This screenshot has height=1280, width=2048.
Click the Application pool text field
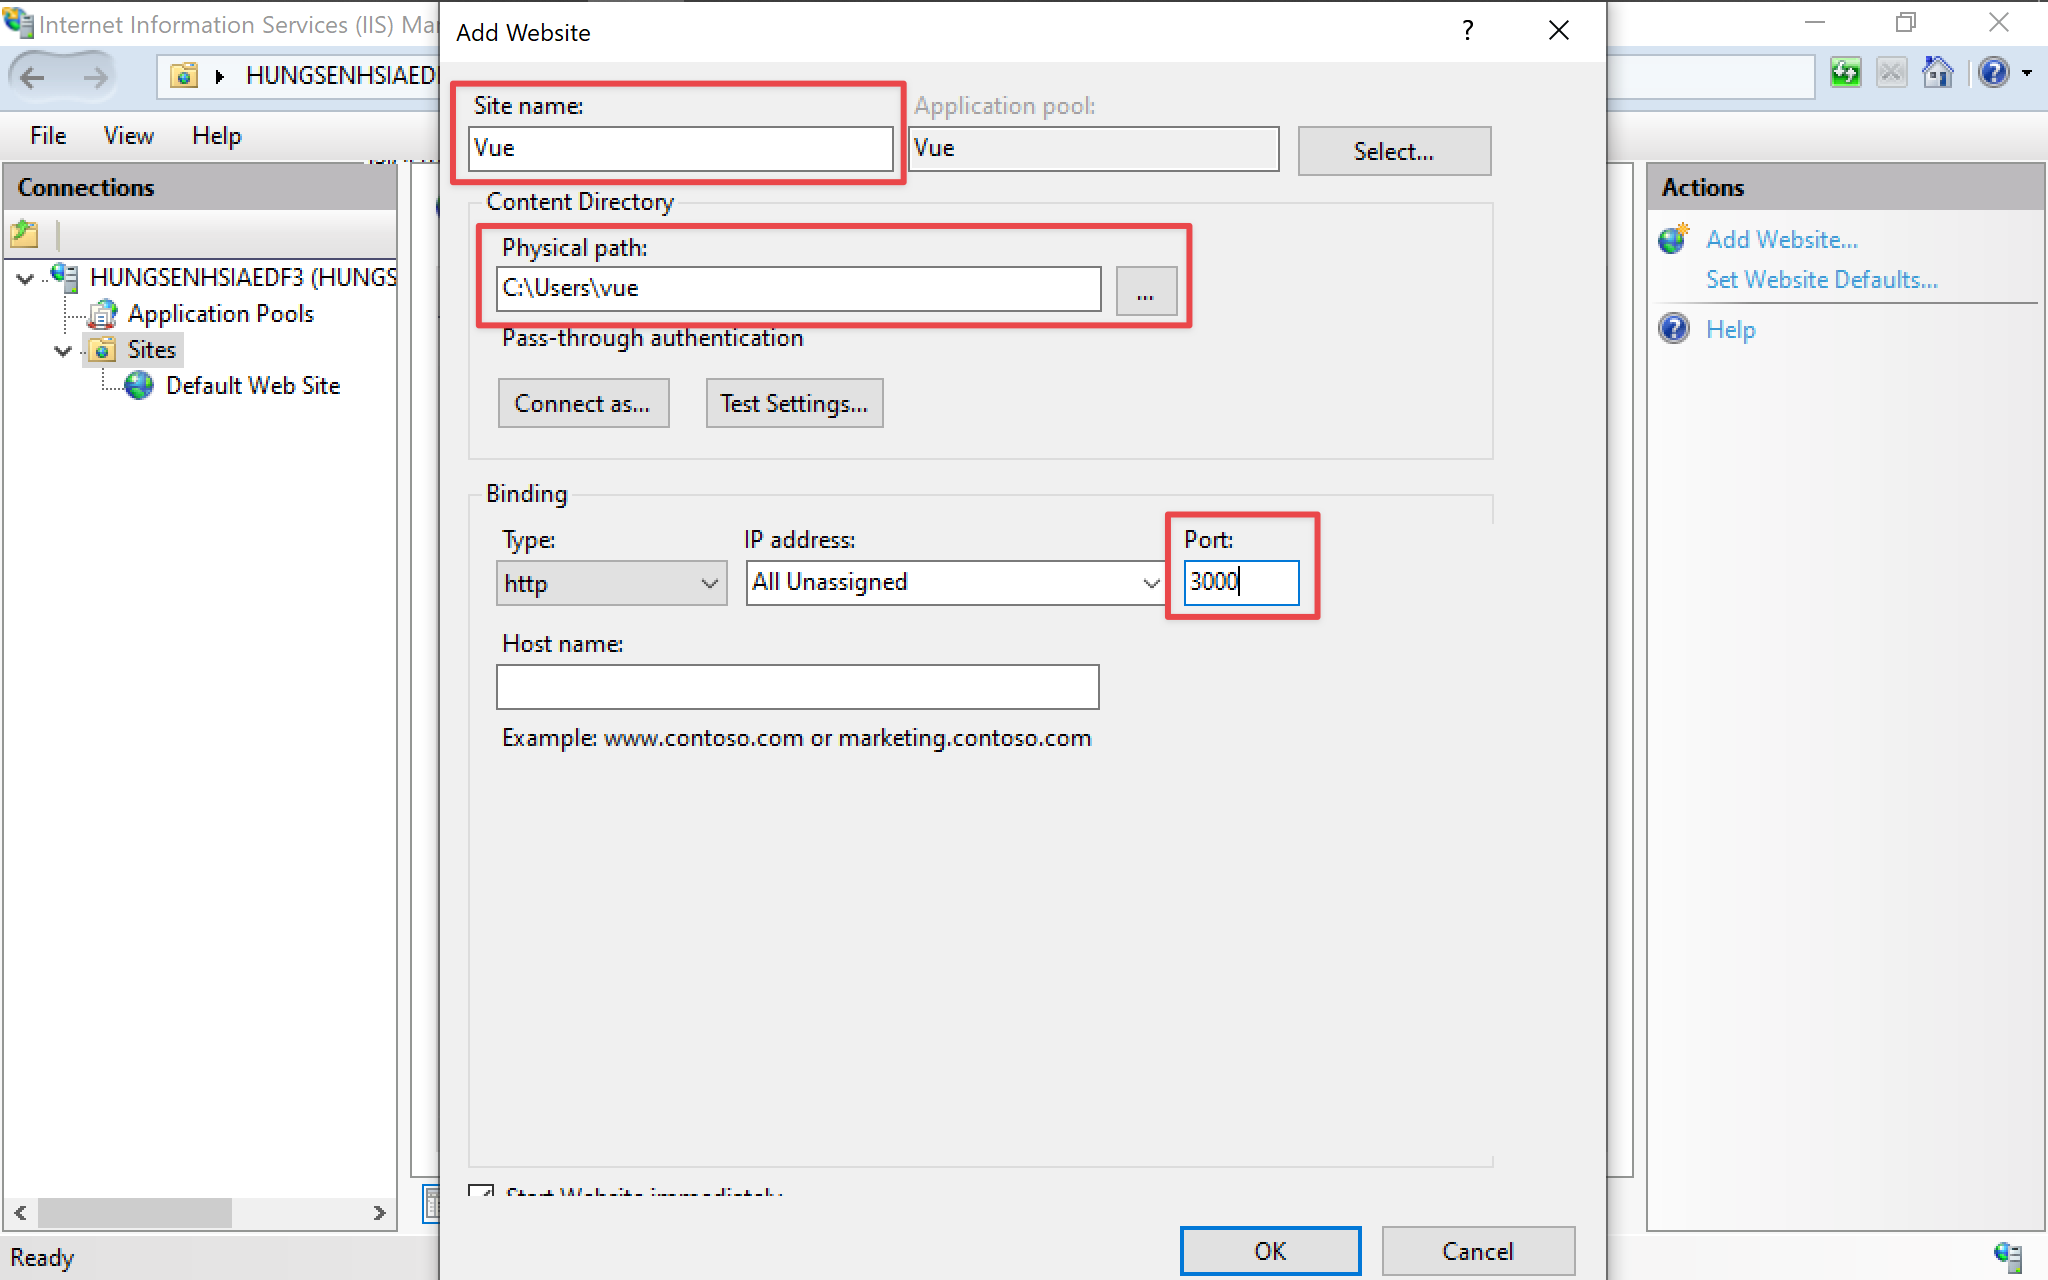click(x=1094, y=149)
